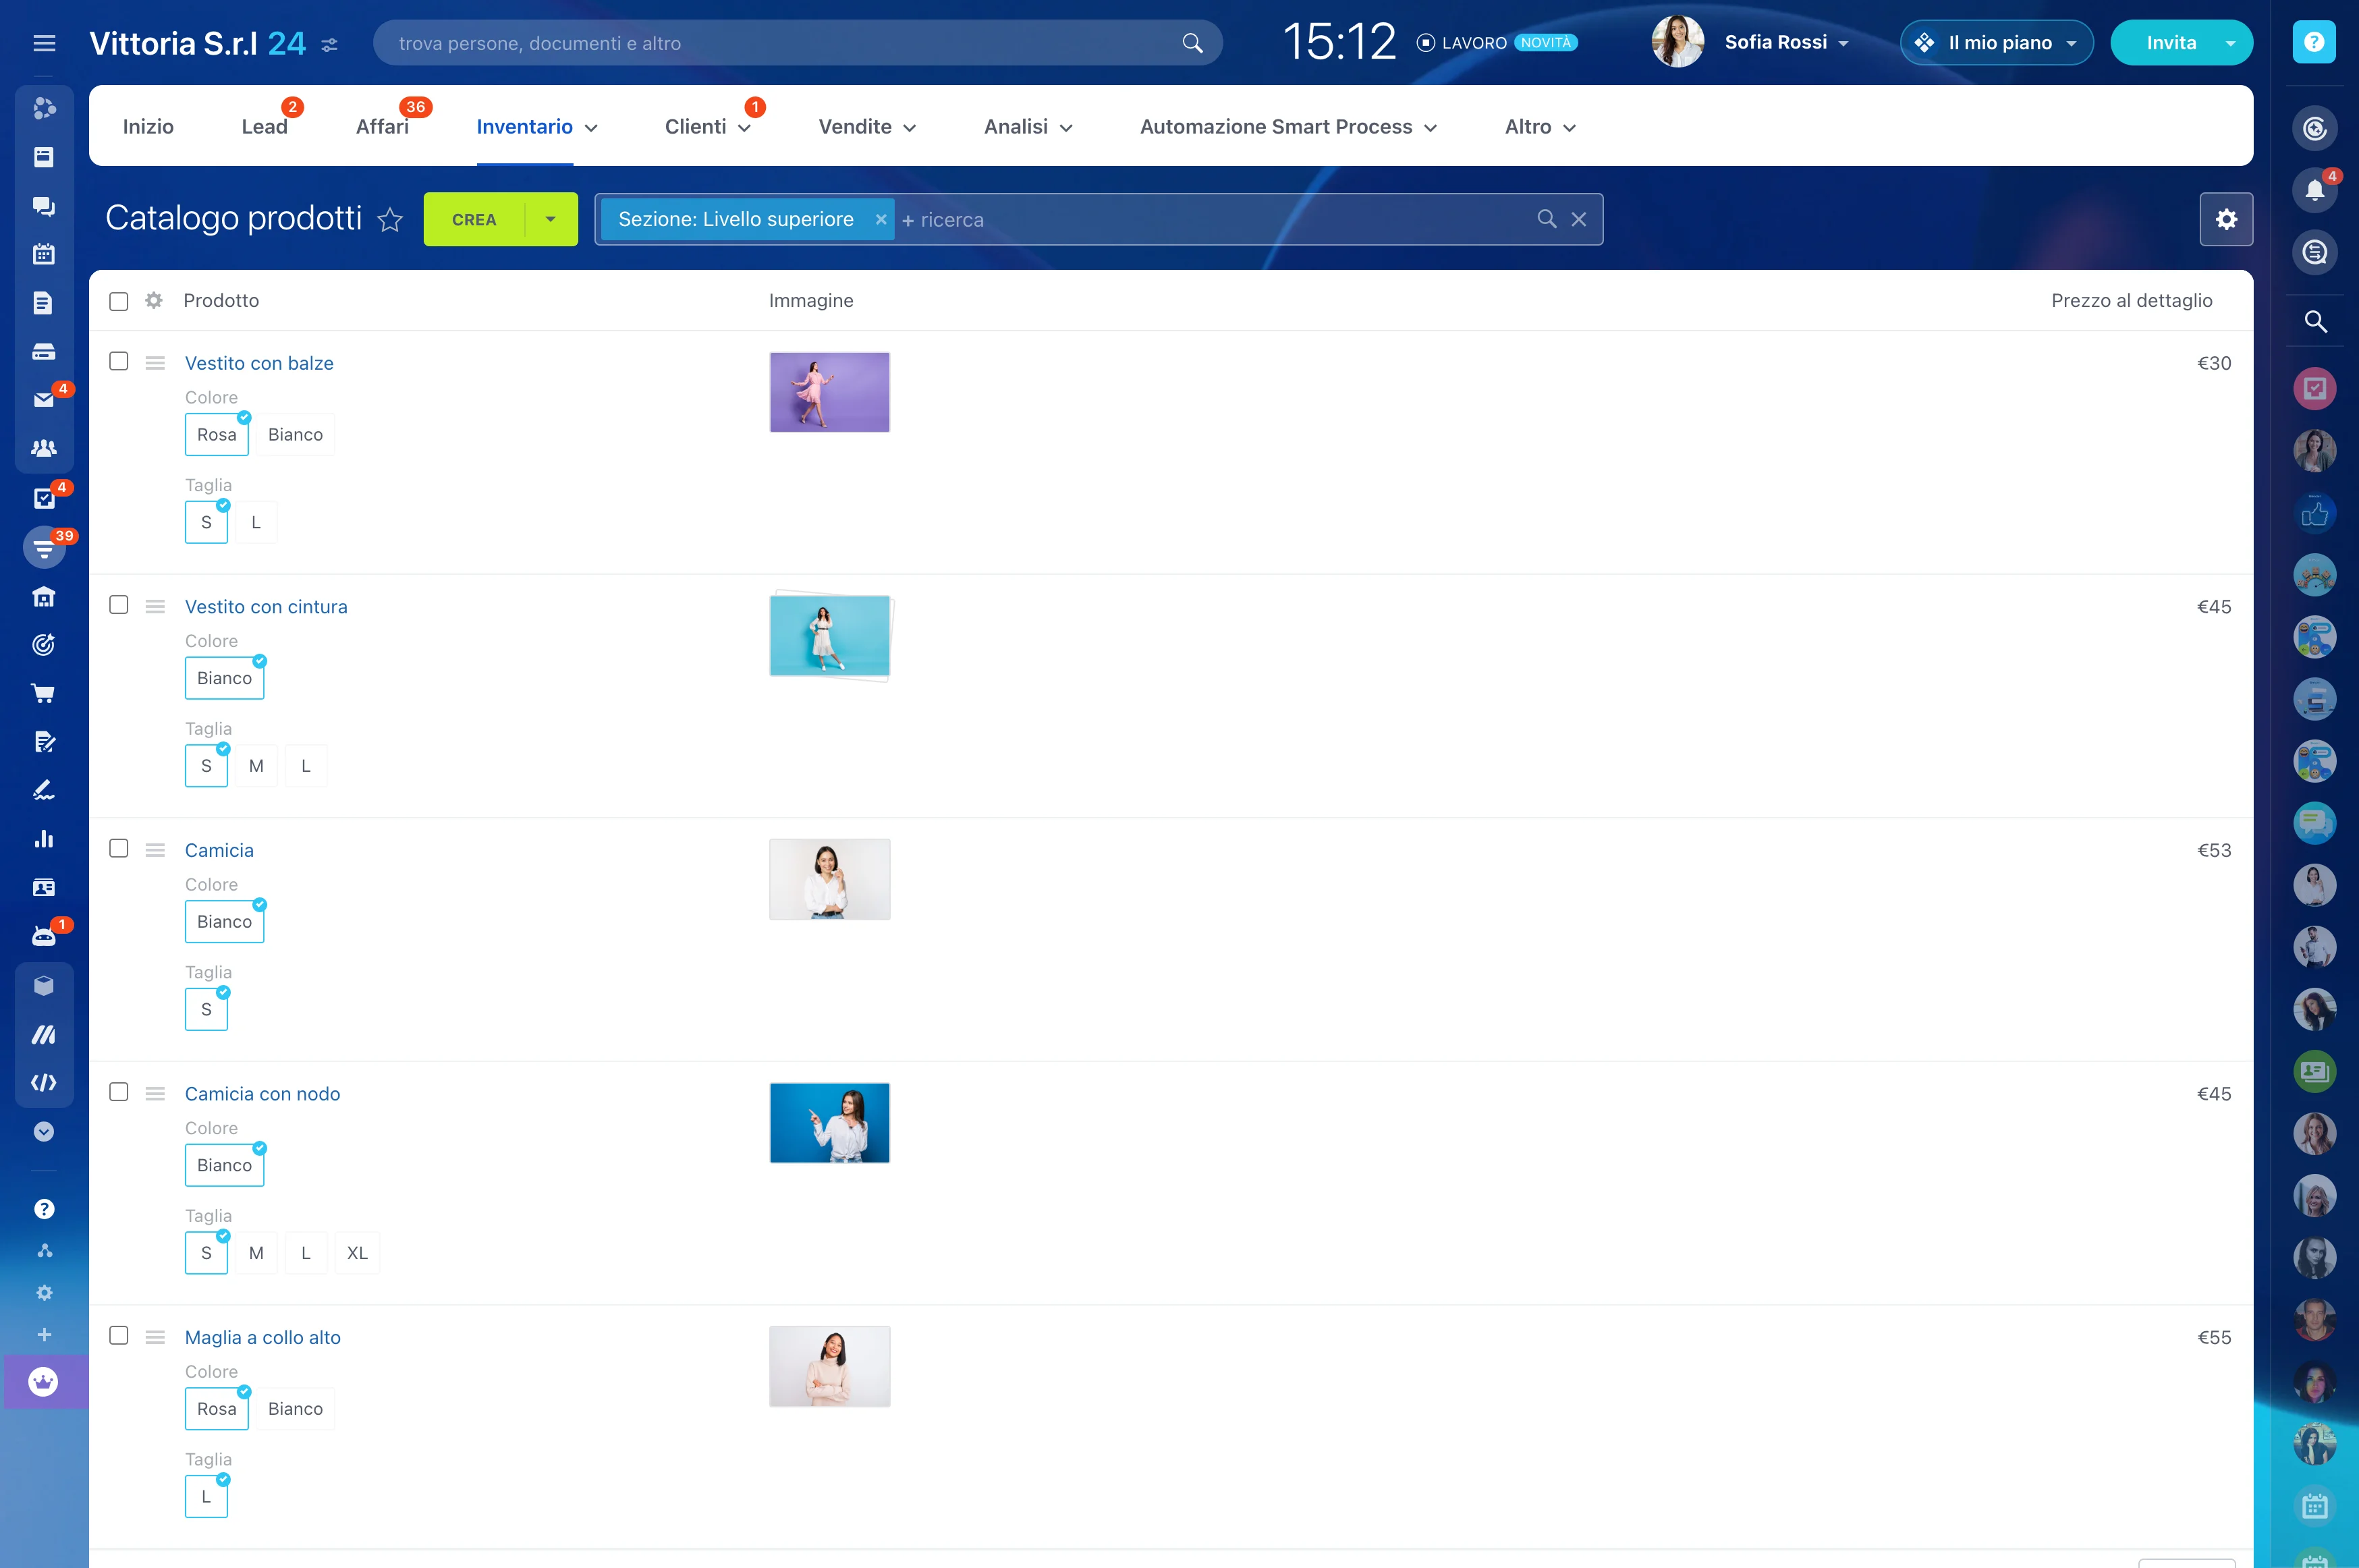2359x1568 pixels.
Task: Open the mail icon with 4 badge
Action: tap(43, 400)
